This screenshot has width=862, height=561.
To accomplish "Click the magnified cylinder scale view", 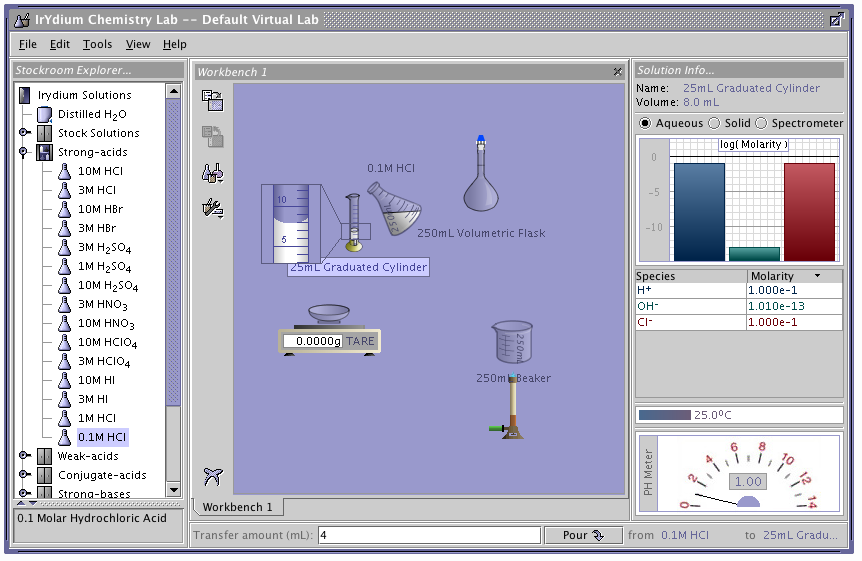I will click(291, 224).
